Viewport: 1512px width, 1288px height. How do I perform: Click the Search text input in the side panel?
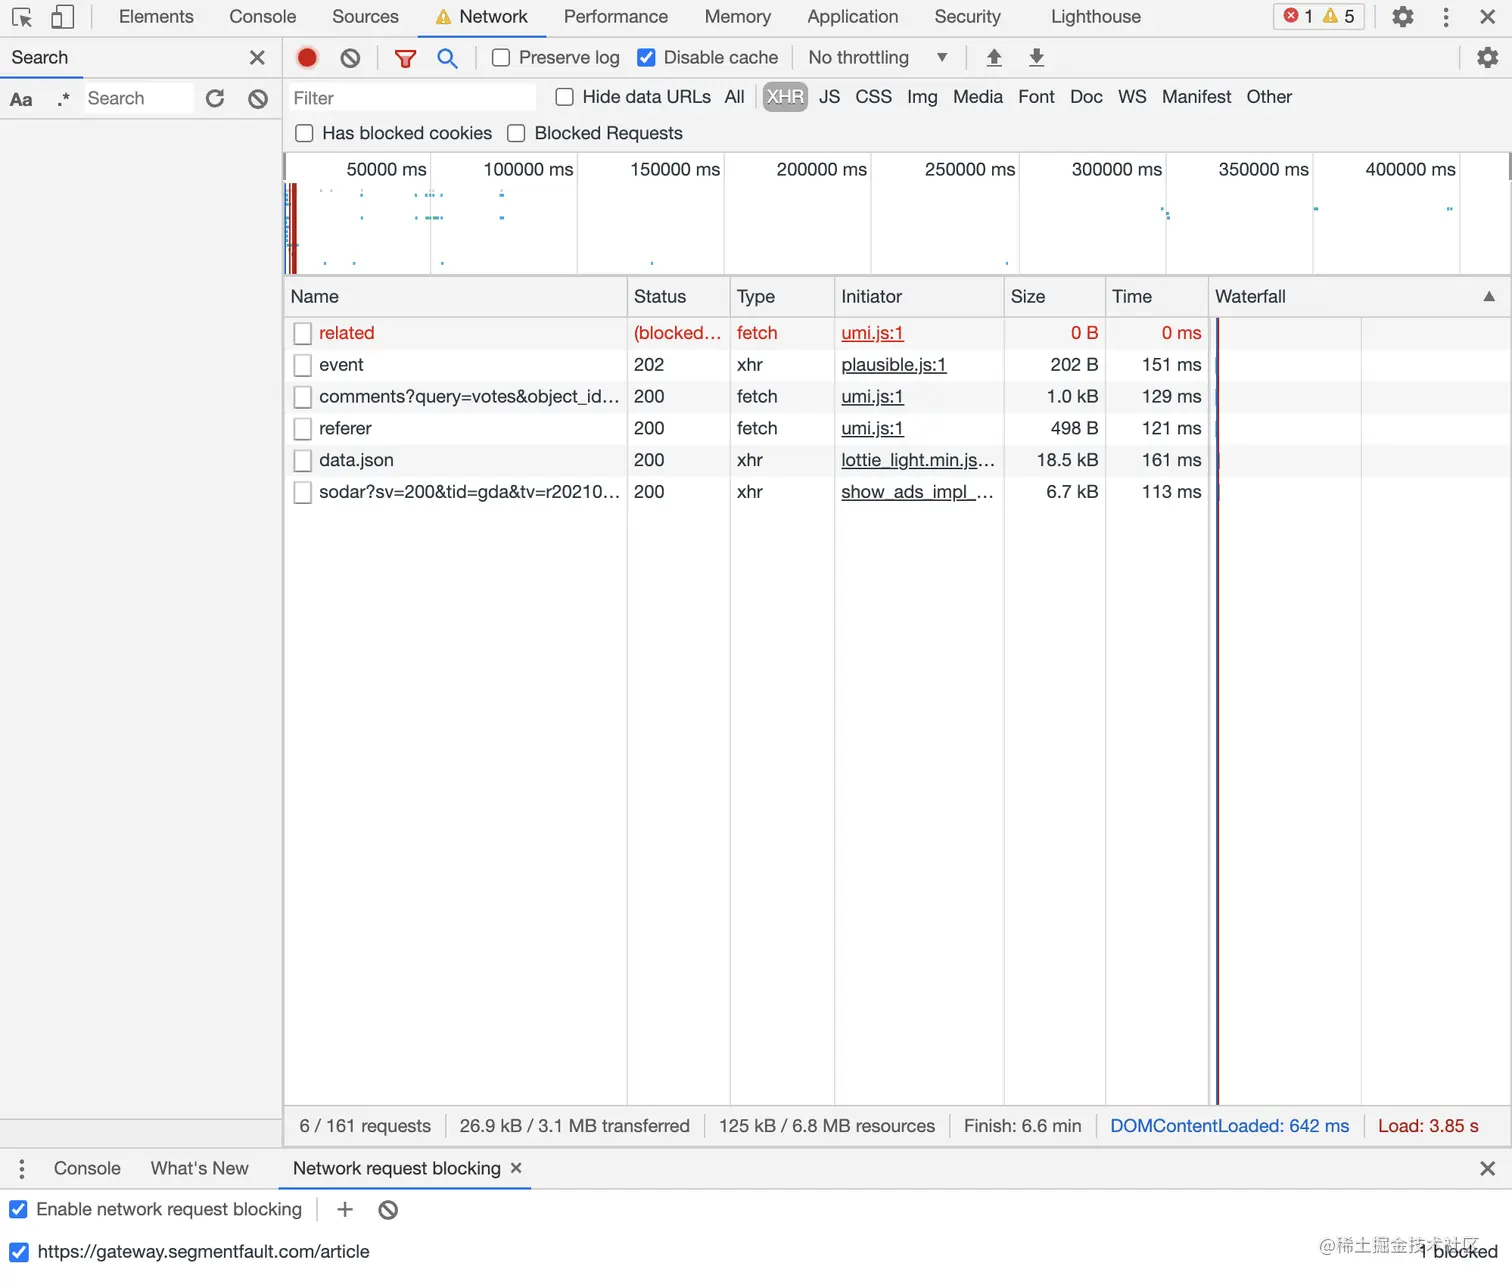[x=137, y=98]
